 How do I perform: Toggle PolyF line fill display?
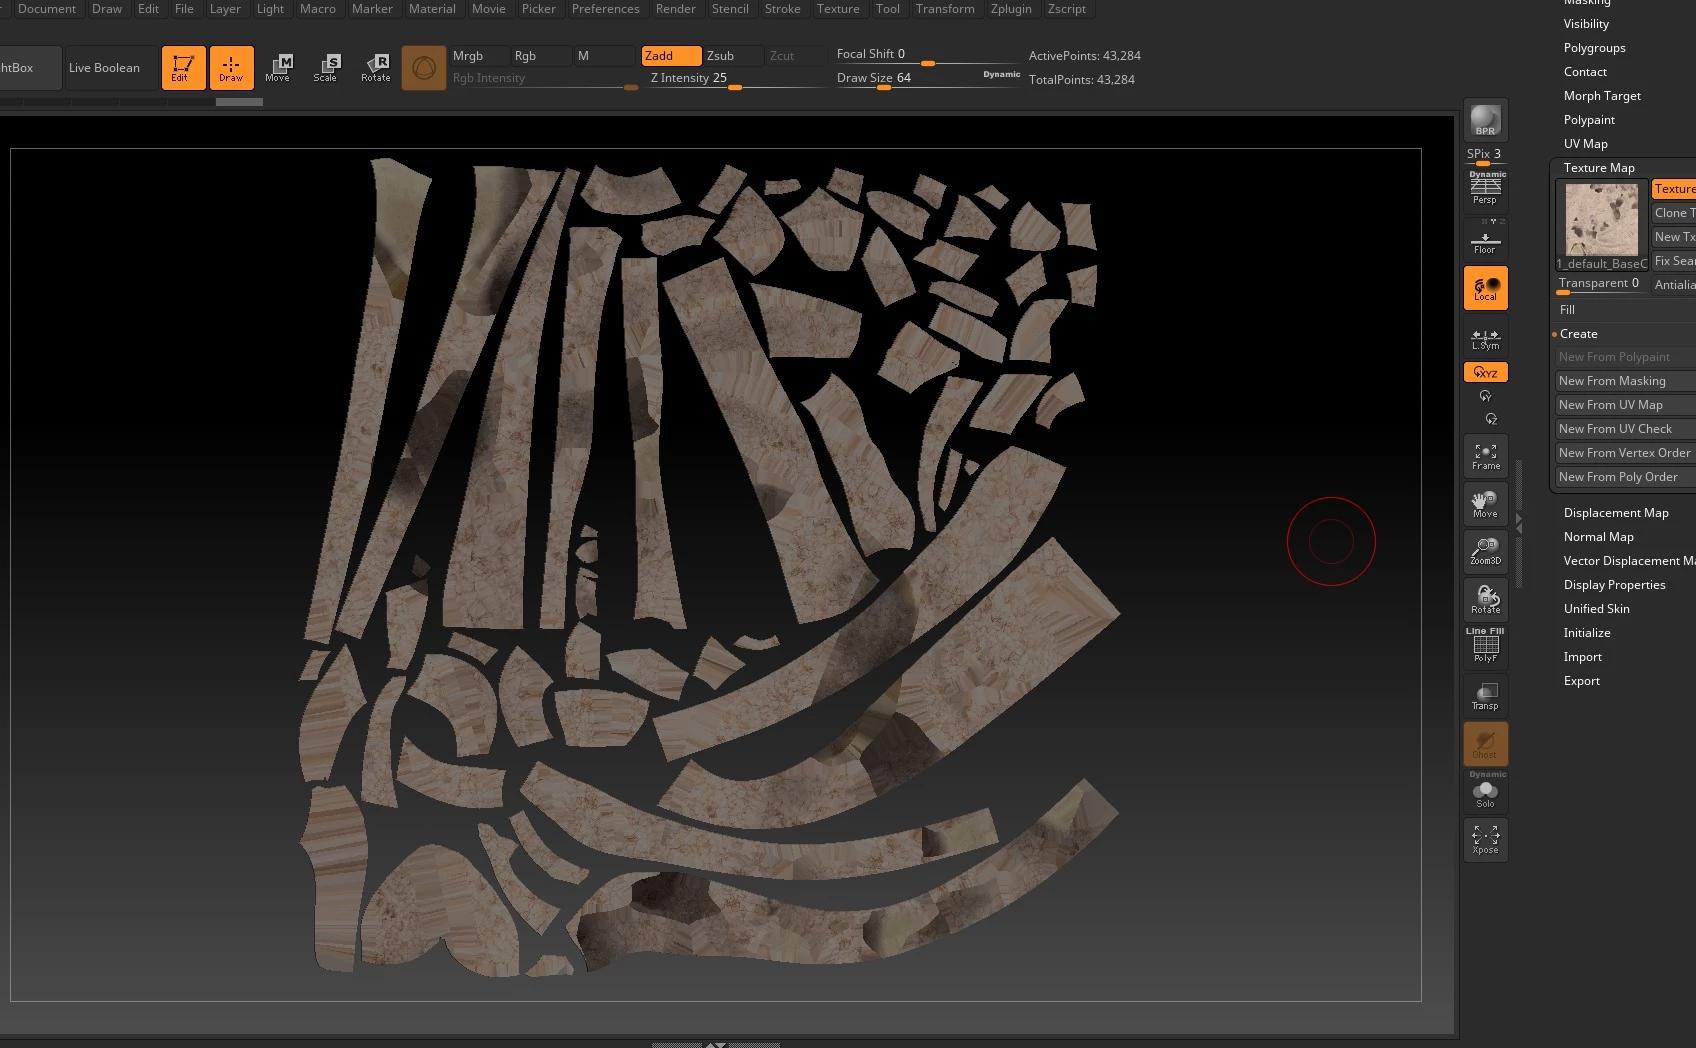[x=1485, y=648]
